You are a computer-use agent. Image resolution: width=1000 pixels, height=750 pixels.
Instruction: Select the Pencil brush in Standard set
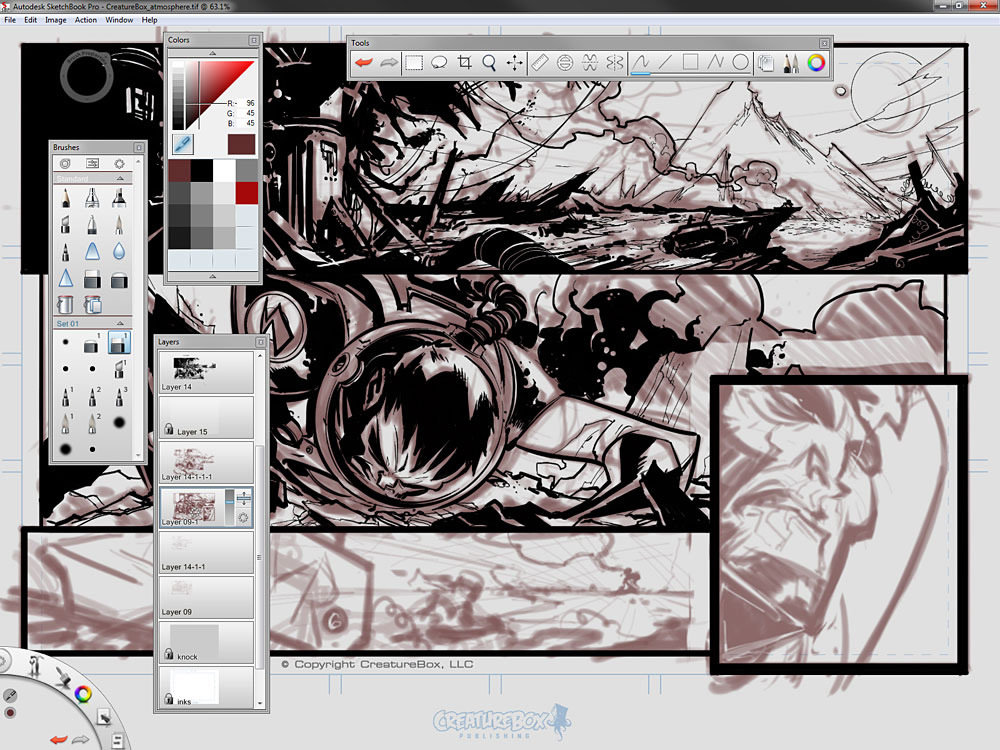point(66,198)
